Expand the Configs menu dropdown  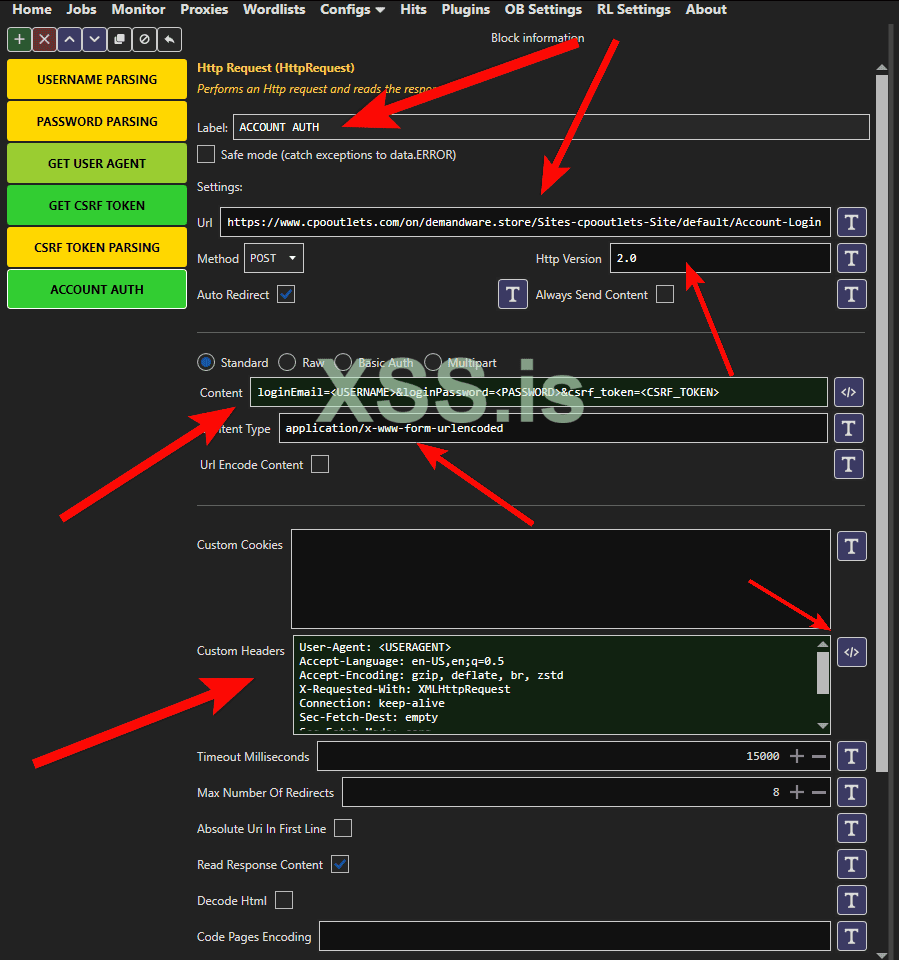(352, 9)
